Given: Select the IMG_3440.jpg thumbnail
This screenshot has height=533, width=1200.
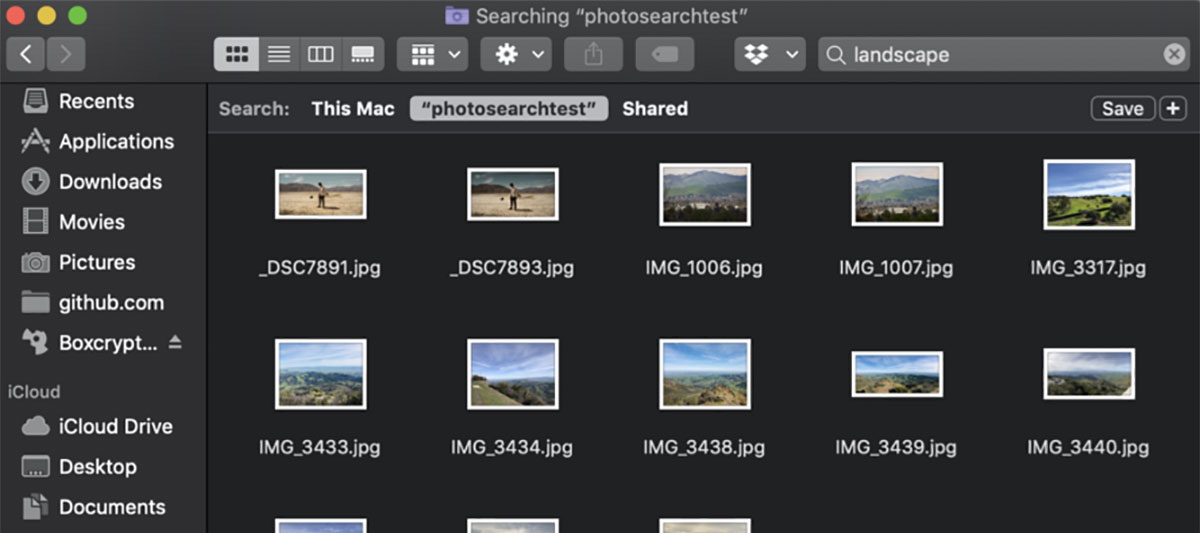Looking at the screenshot, I should click(x=1088, y=374).
